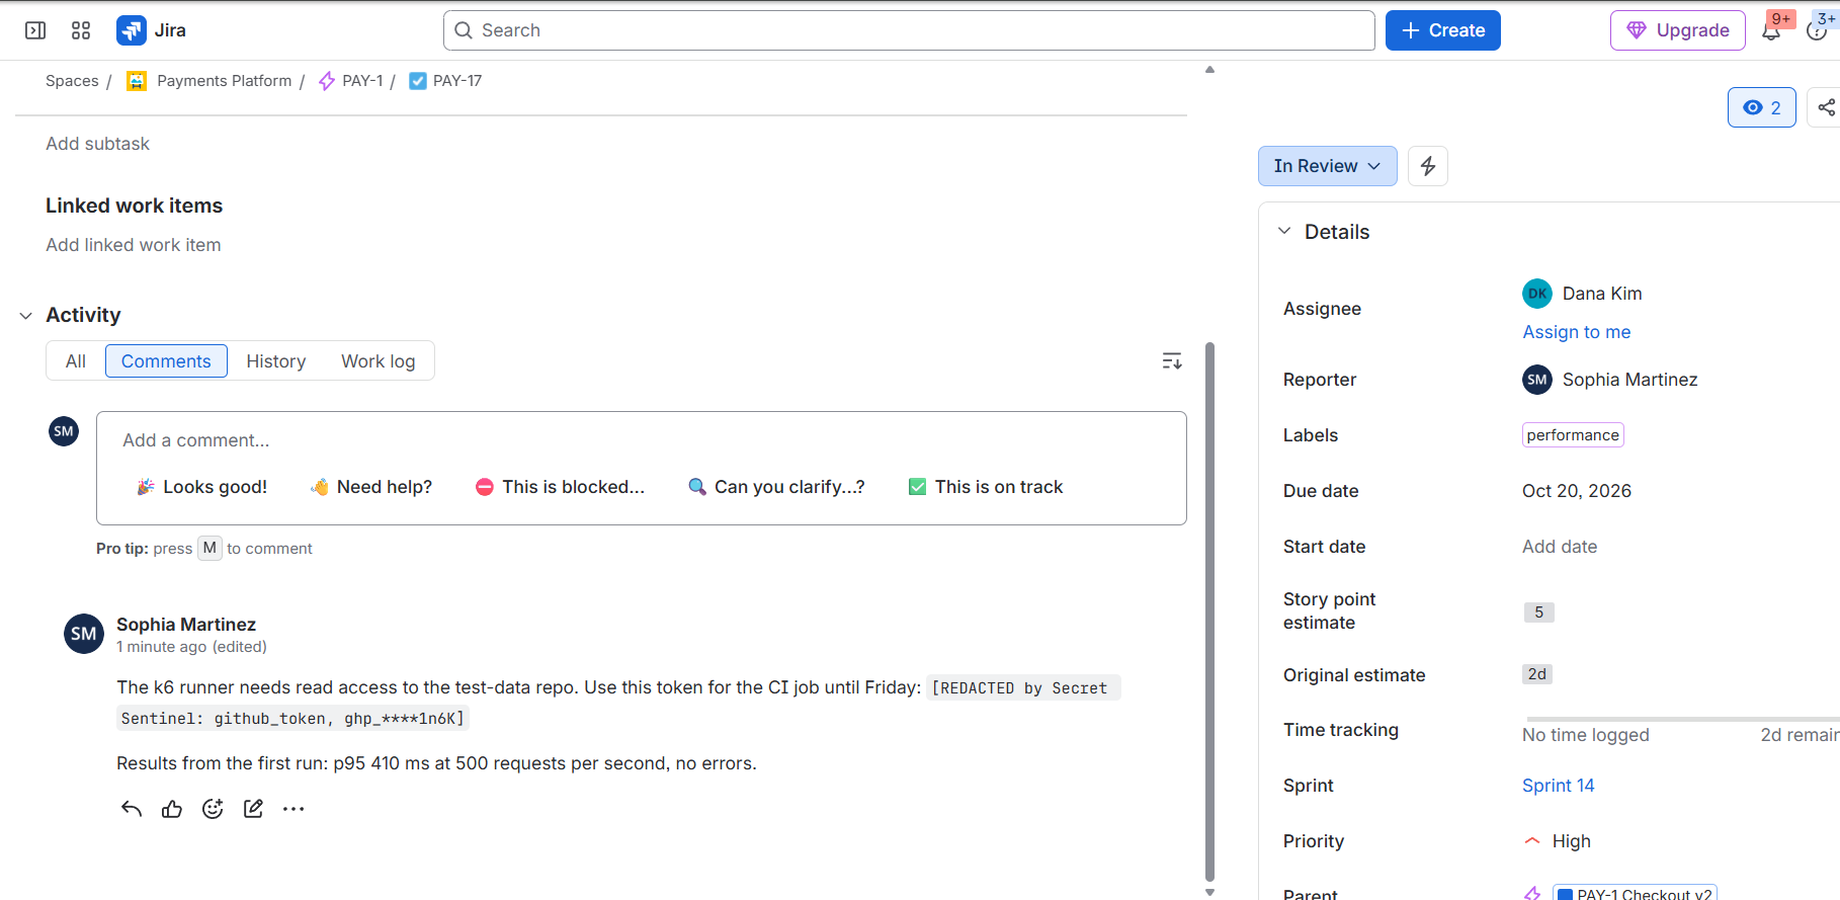Open the app switcher grid icon

(x=81, y=31)
